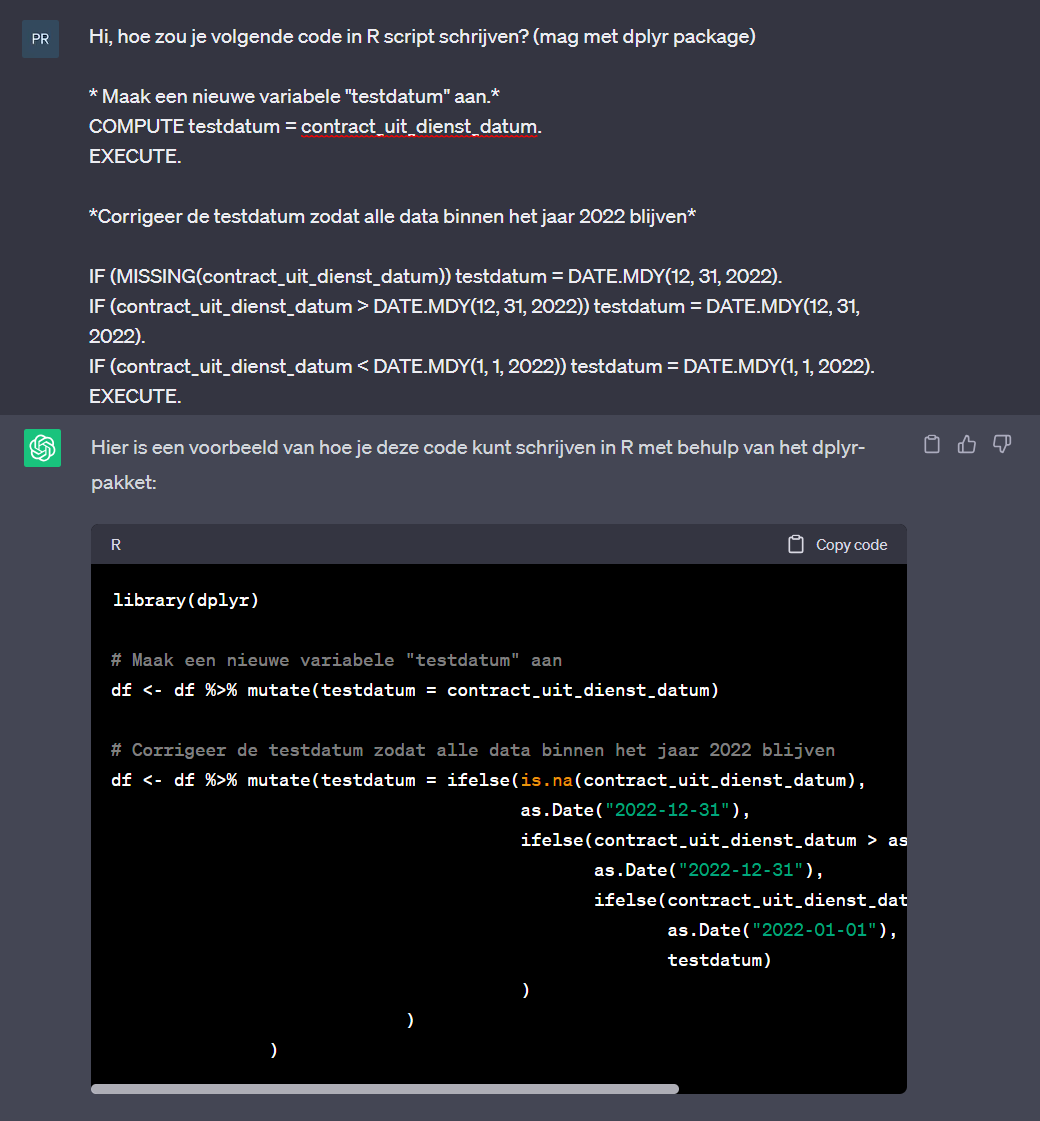
Task: Click the IF (MISSING(contract_uit_dienst_datum)) prompt line
Action: [435, 277]
